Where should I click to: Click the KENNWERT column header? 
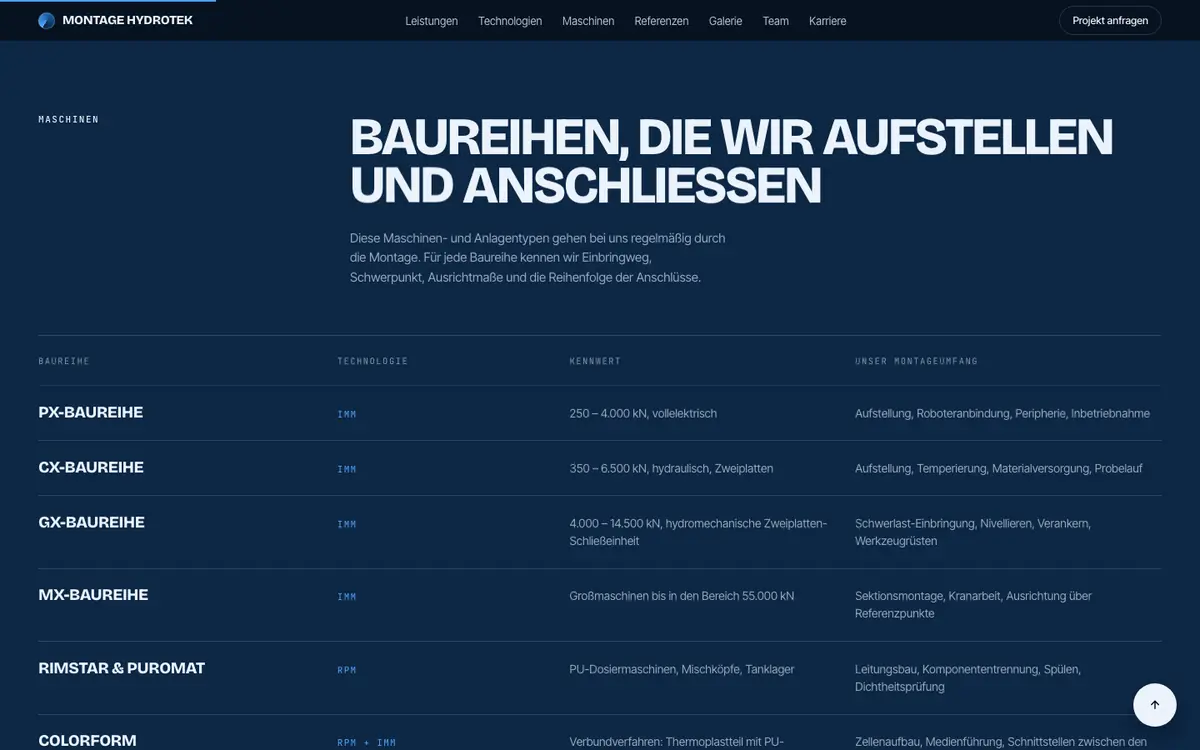pos(595,361)
